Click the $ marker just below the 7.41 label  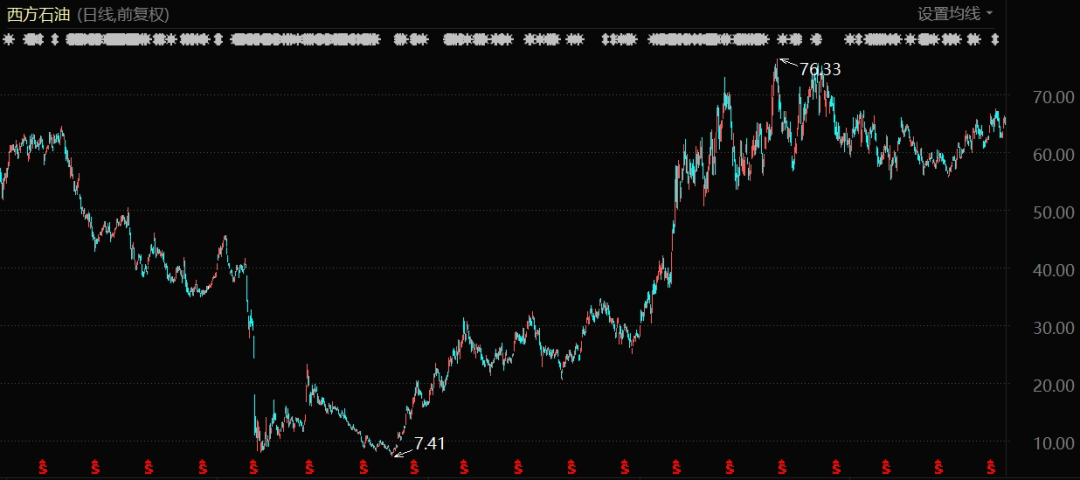[413, 466]
